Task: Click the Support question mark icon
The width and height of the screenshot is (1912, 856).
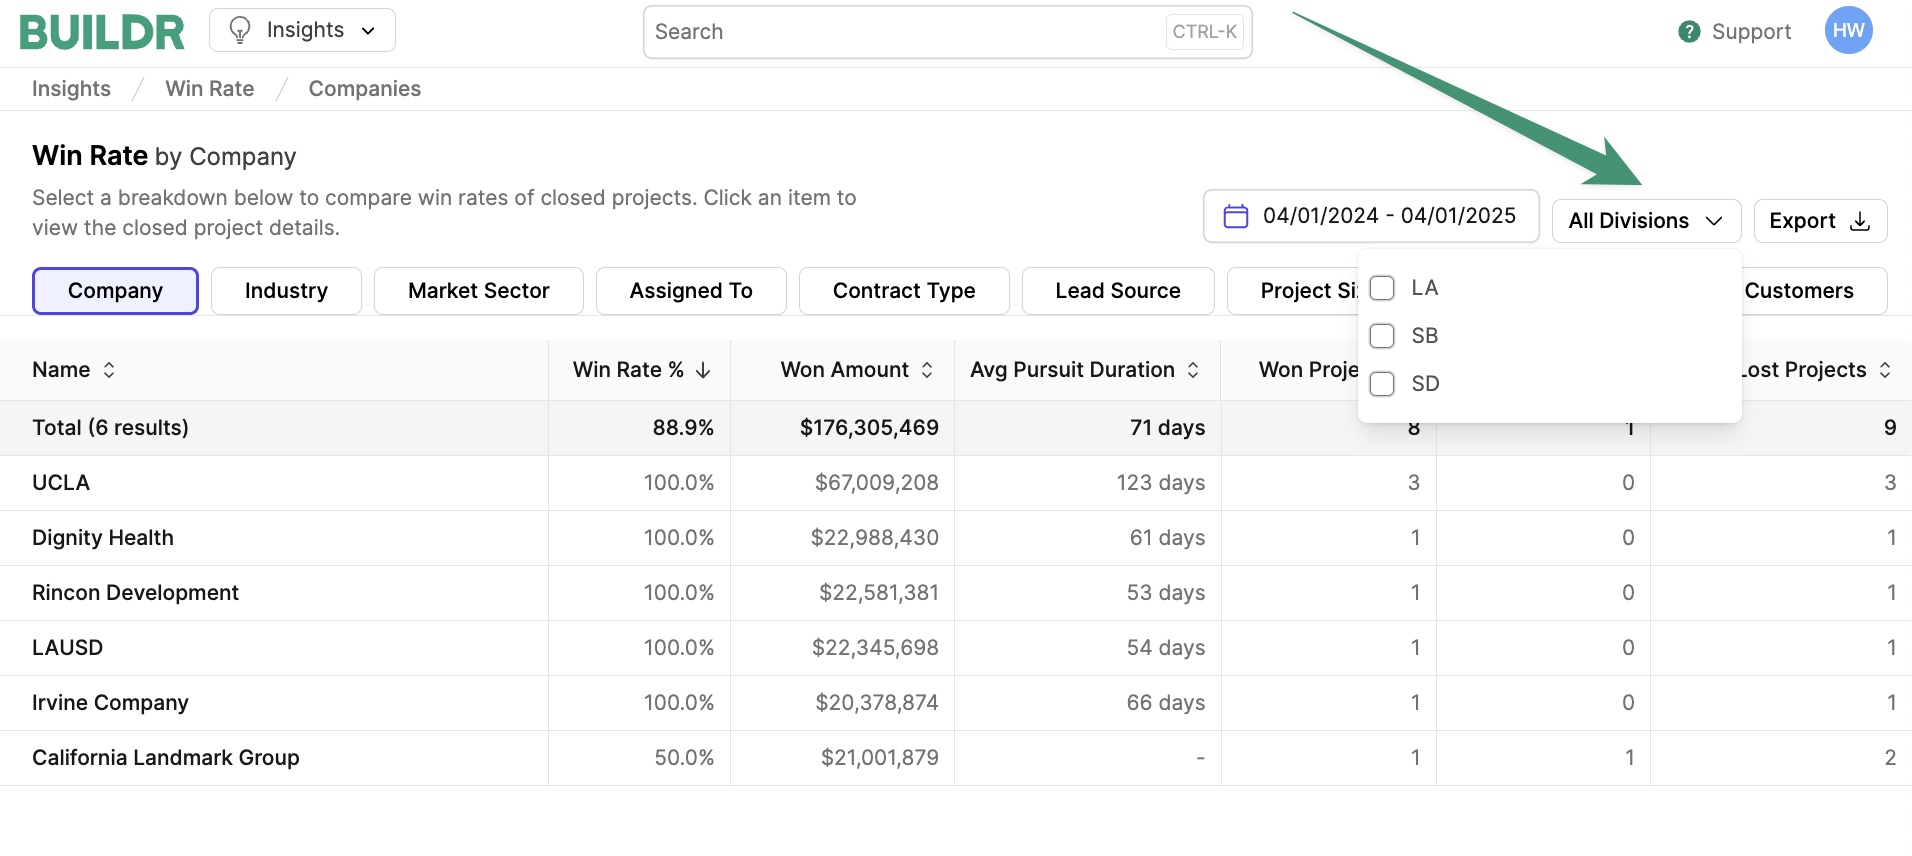Action: pos(1689,32)
